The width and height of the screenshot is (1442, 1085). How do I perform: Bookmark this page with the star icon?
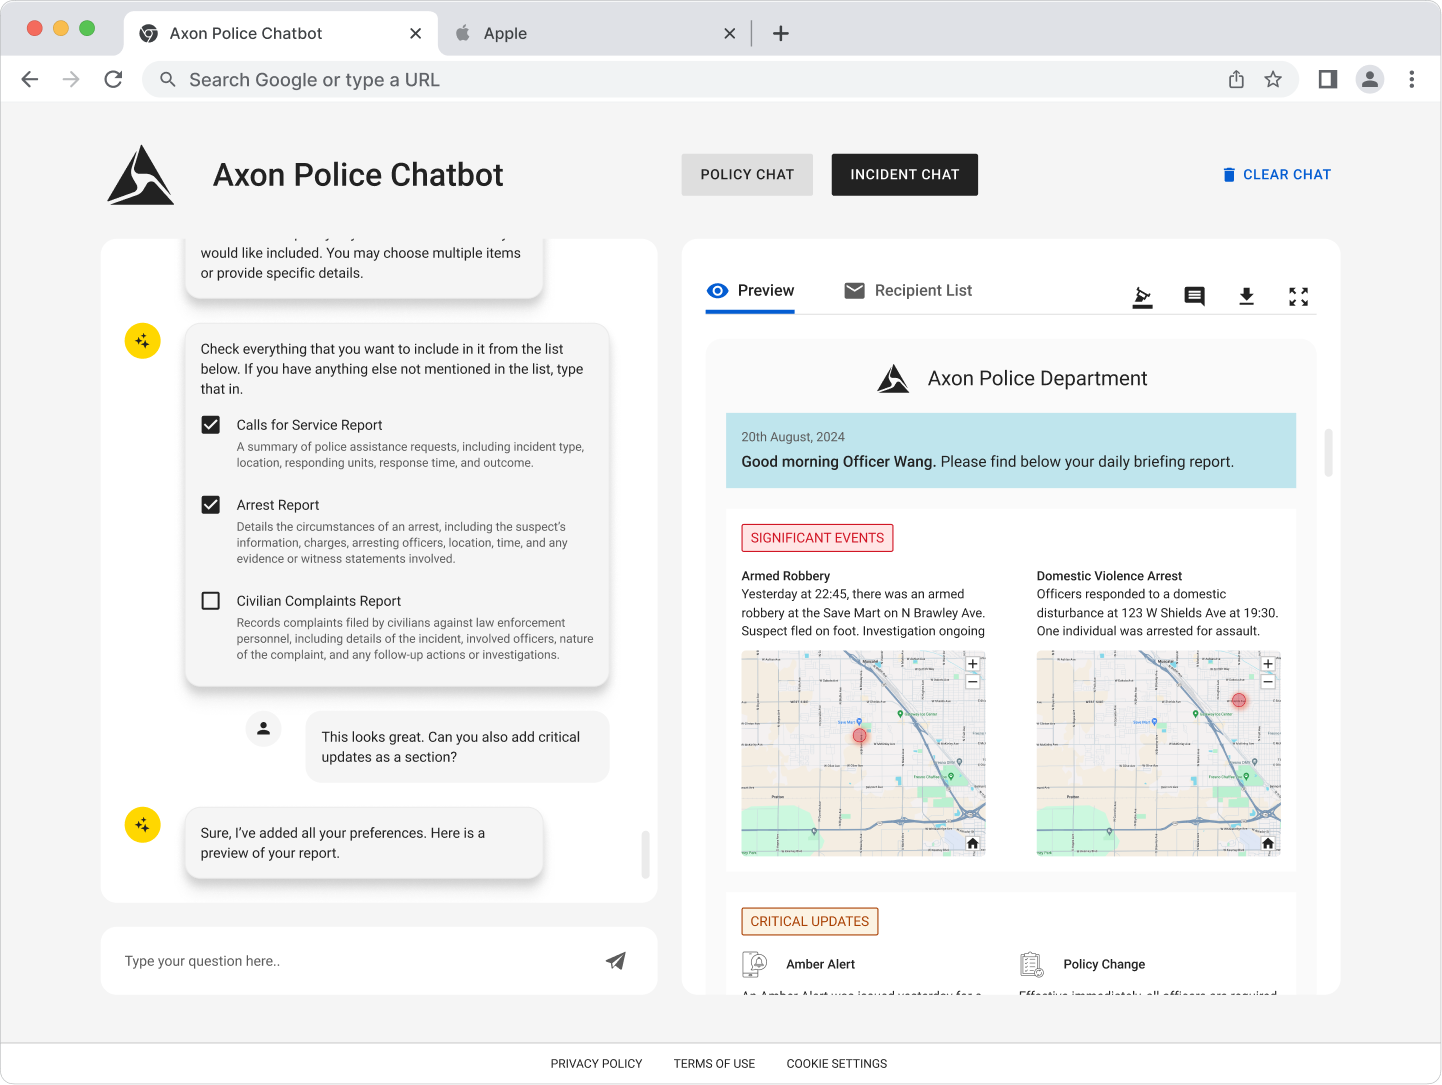1273,80
